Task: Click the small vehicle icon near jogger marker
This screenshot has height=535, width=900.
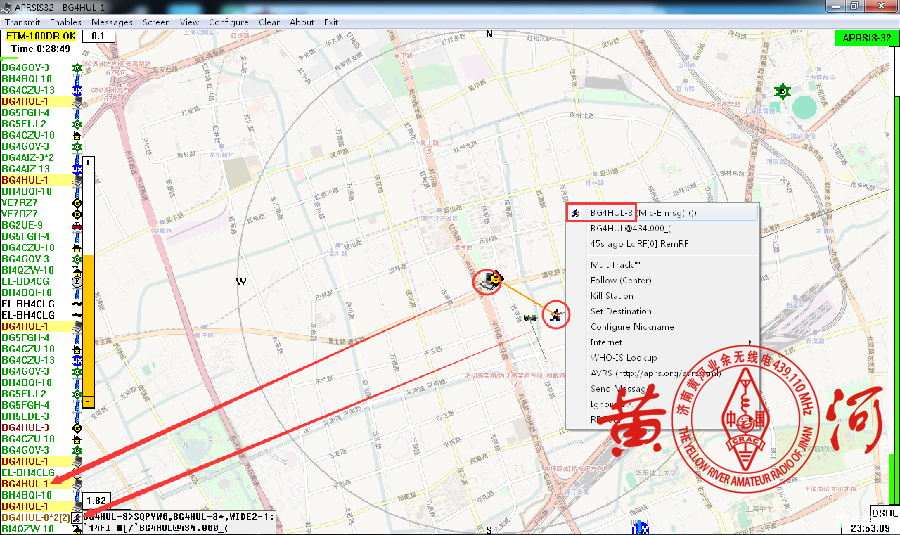Action: [529, 317]
